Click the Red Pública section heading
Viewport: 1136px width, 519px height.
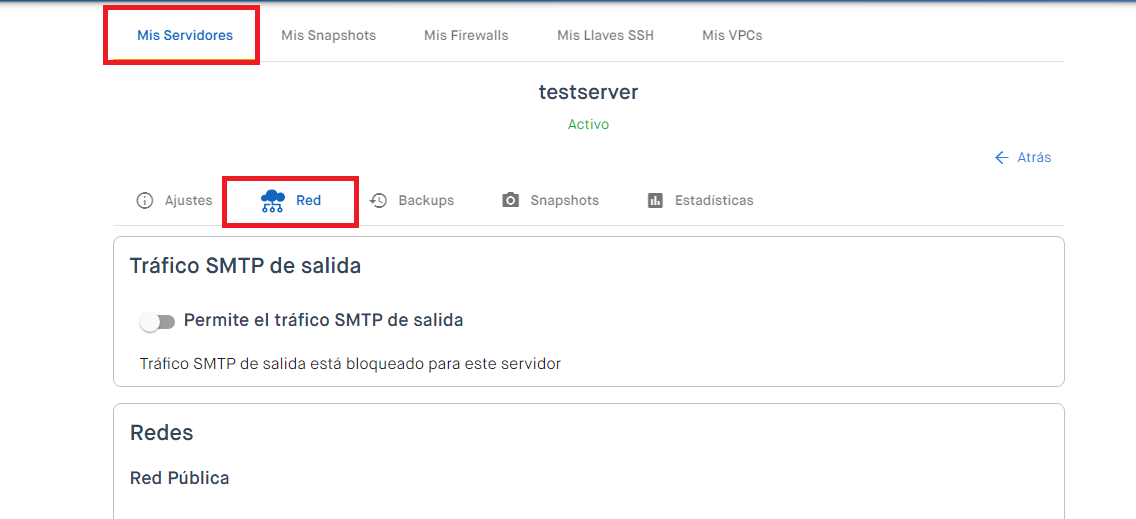click(x=180, y=478)
